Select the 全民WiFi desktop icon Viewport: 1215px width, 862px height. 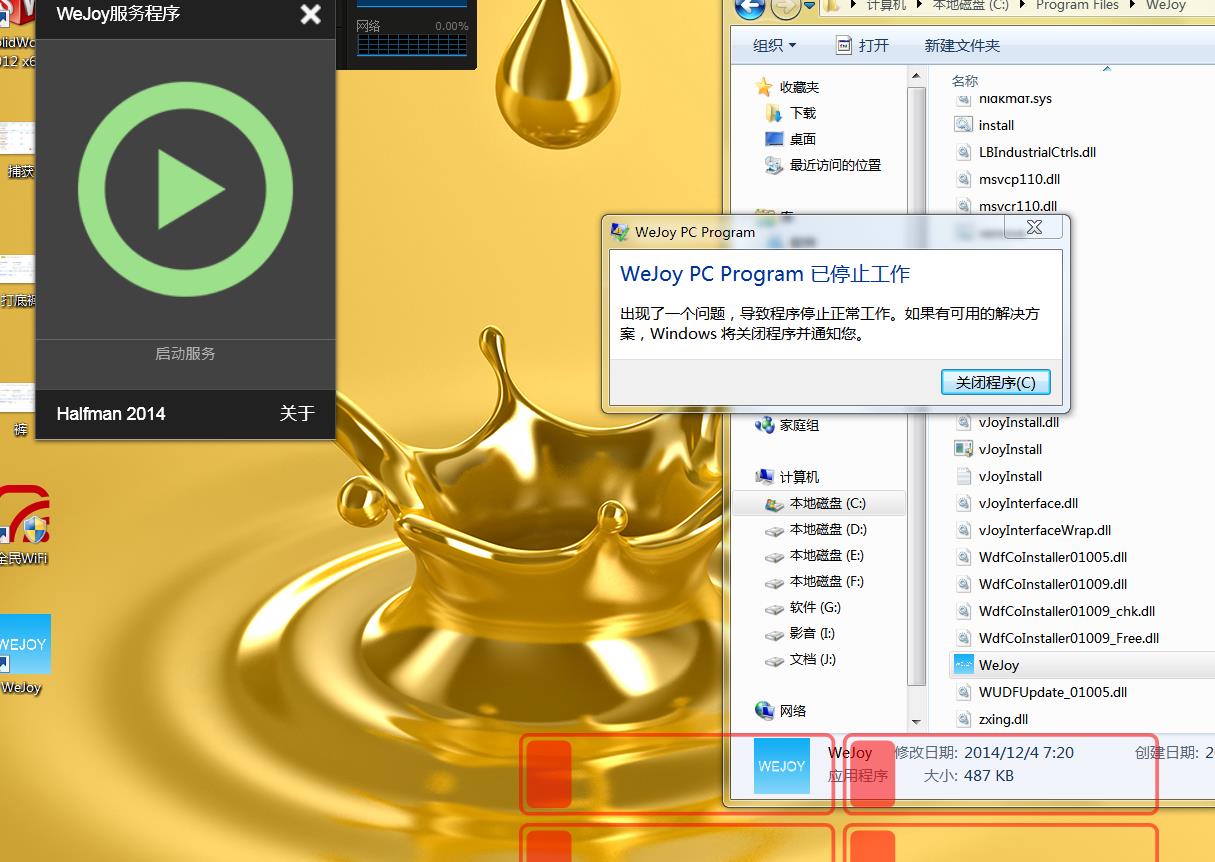pos(23,526)
